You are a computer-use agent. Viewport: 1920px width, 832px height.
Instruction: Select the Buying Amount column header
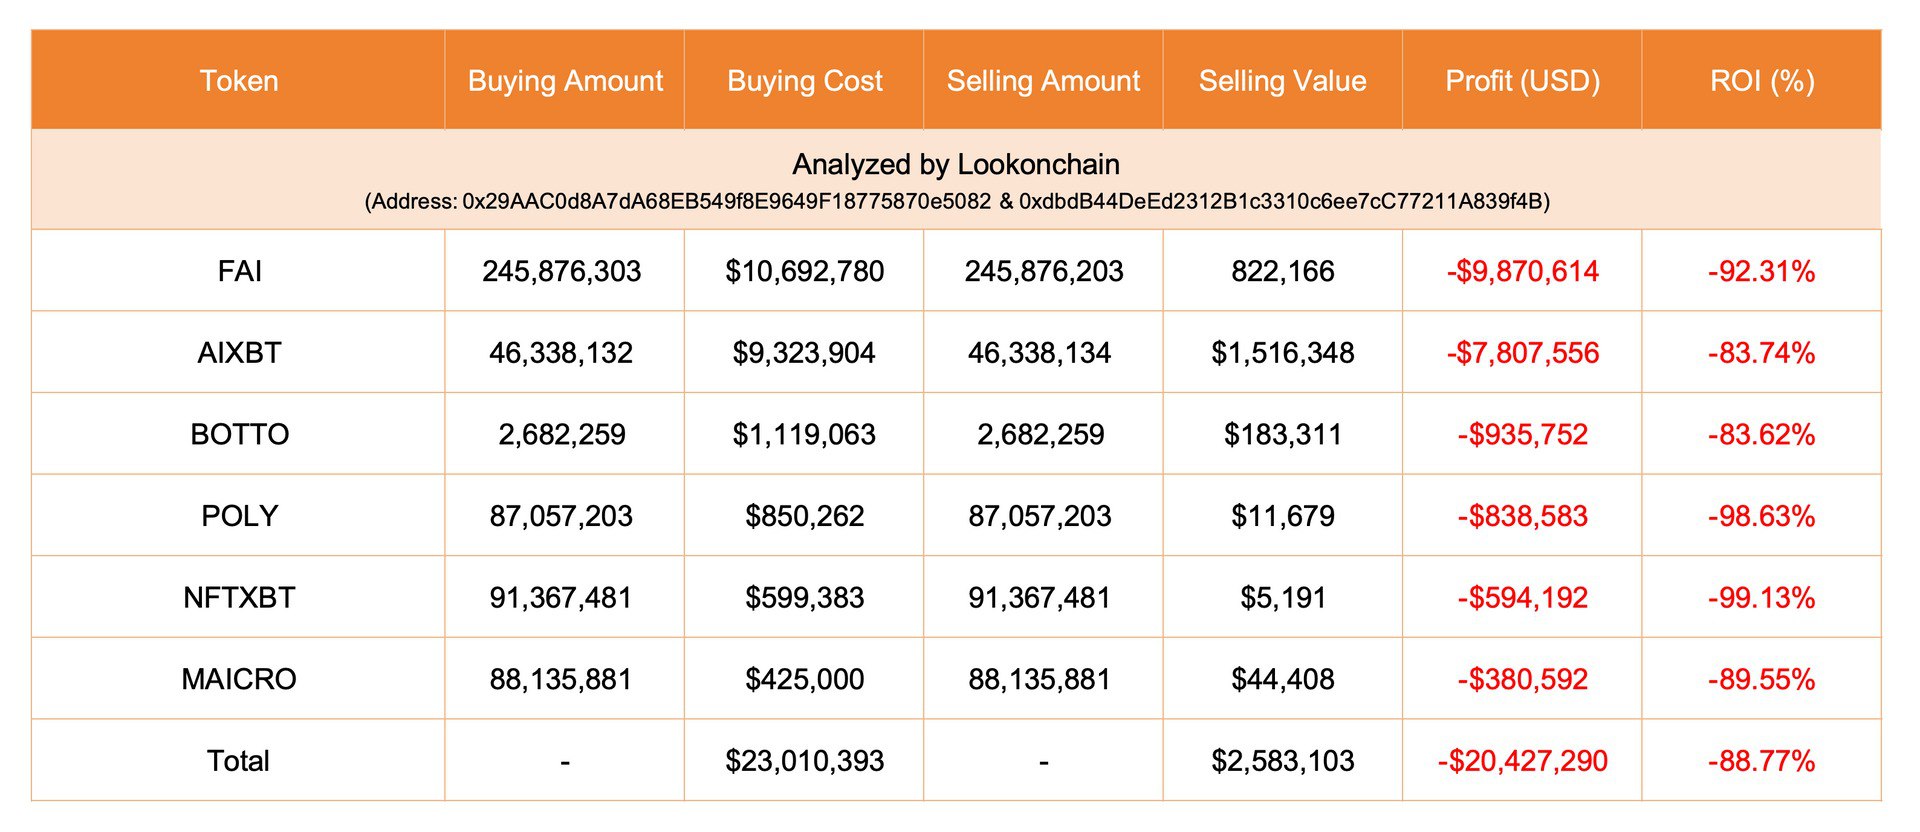[x=565, y=81]
